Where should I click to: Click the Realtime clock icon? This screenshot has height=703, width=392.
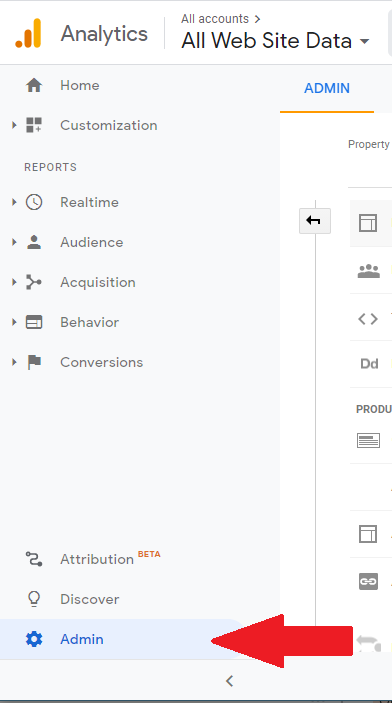point(34,202)
